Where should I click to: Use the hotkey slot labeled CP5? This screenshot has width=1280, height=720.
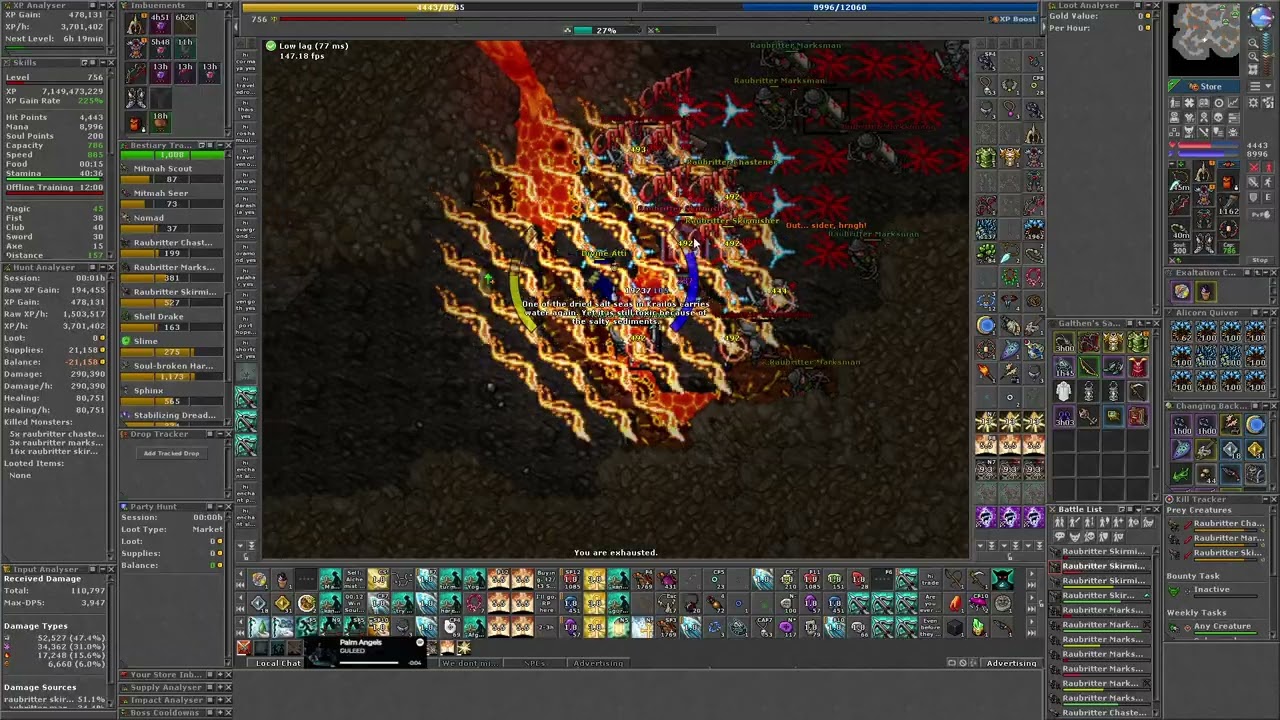[715, 580]
